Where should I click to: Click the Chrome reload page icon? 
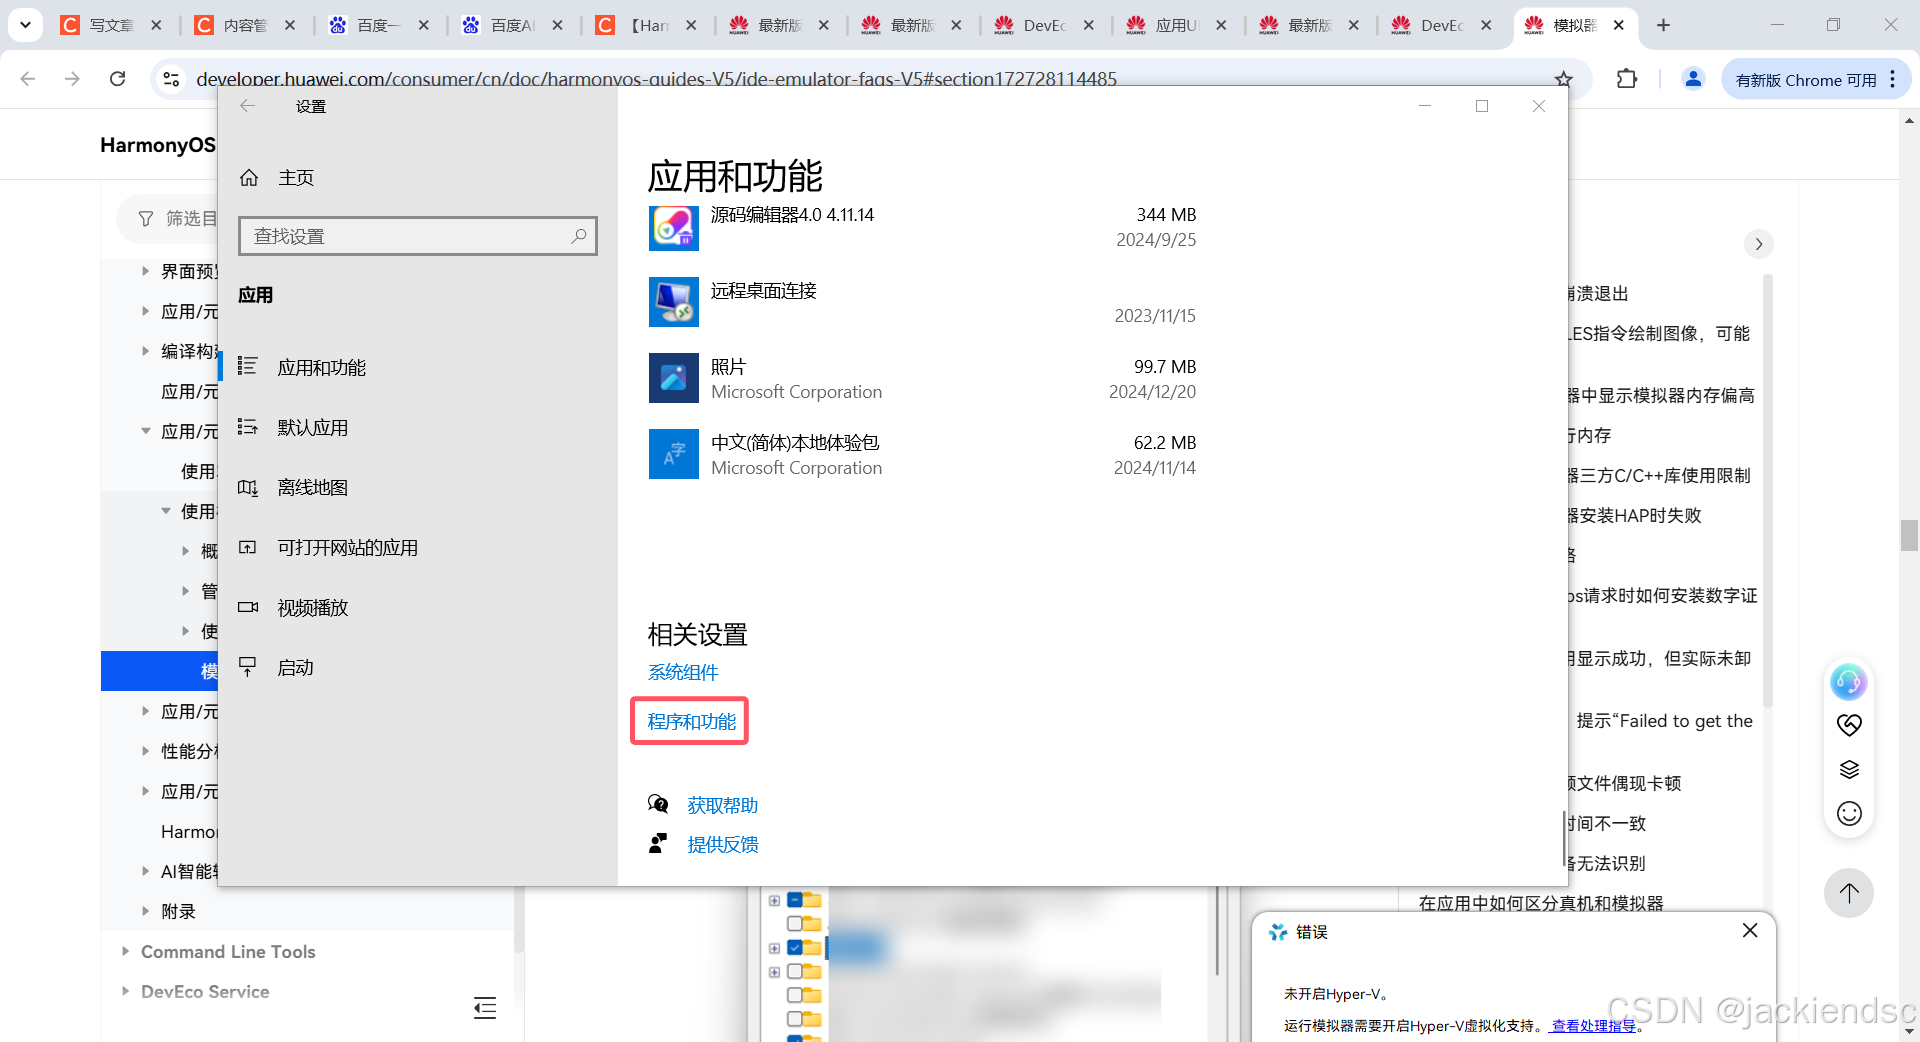pos(117,79)
